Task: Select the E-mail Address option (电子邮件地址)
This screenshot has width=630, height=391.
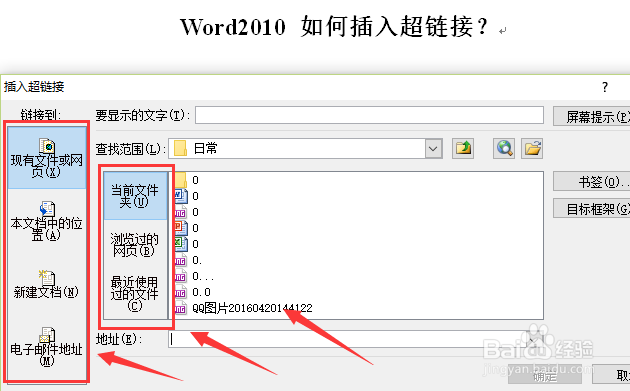Action: (47, 346)
